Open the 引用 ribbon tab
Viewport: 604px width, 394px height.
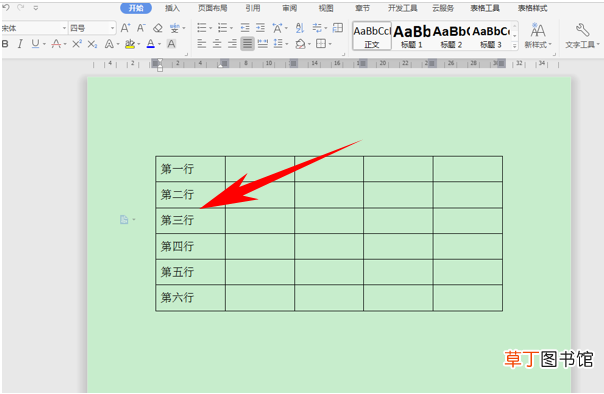point(253,8)
